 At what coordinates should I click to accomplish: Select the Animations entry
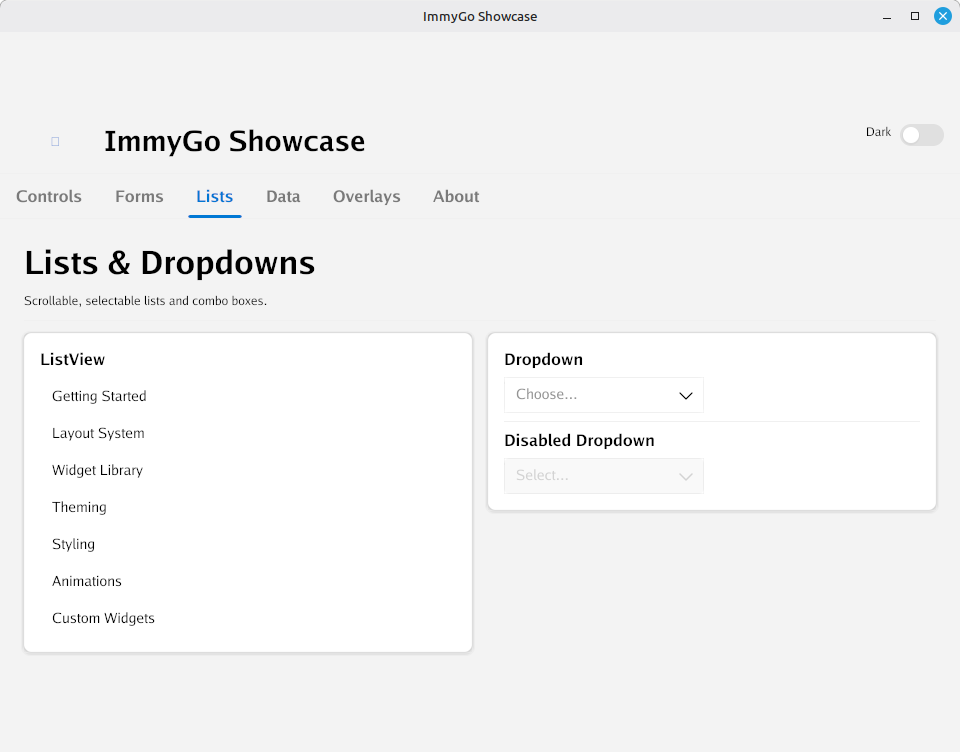coord(87,581)
